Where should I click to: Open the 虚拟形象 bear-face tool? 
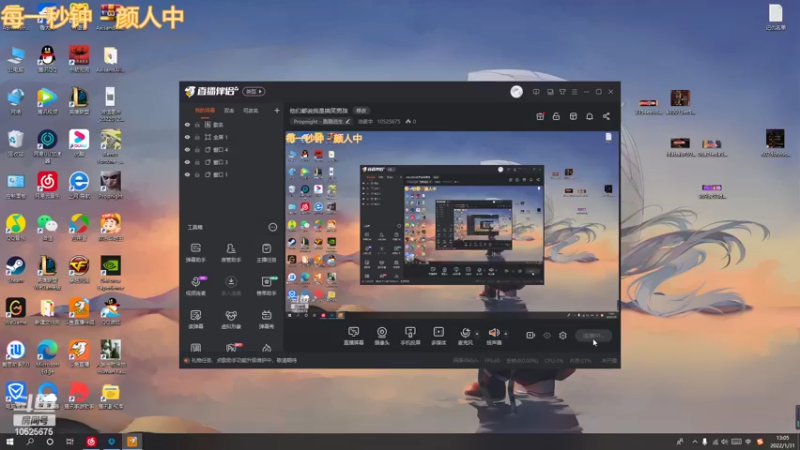[231, 319]
